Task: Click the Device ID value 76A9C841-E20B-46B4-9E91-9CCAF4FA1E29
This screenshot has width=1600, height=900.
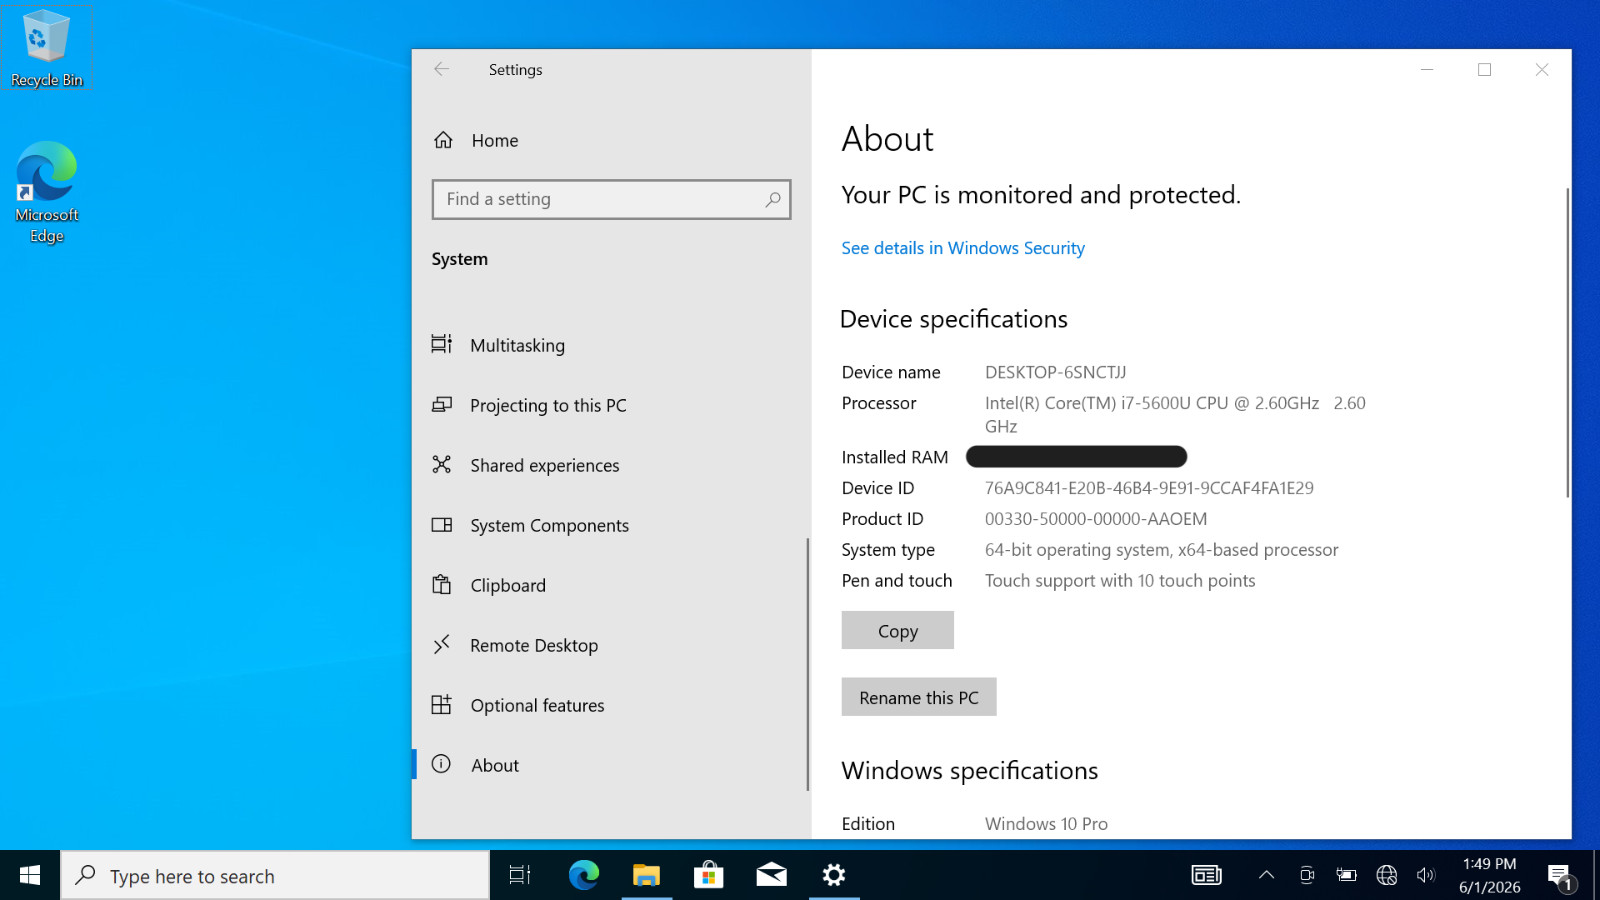Action: click(1149, 488)
